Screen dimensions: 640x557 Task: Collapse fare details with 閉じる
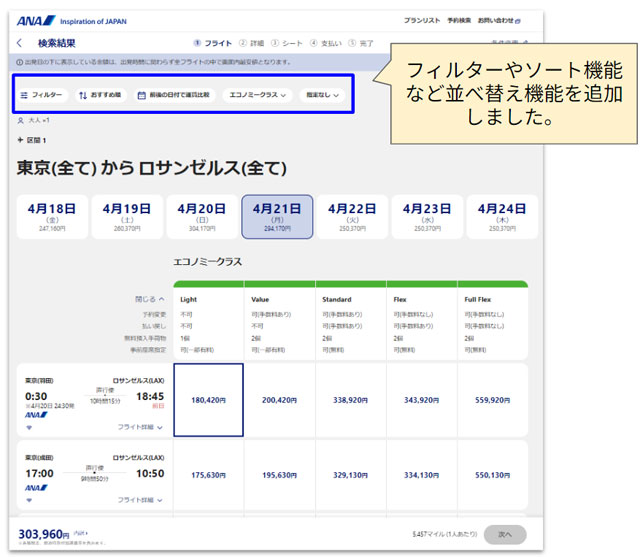(150, 299)
